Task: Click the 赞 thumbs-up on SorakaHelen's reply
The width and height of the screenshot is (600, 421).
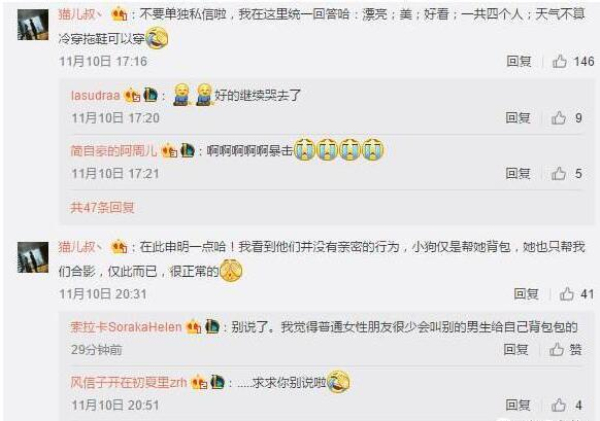Action: tap(566, 349)
